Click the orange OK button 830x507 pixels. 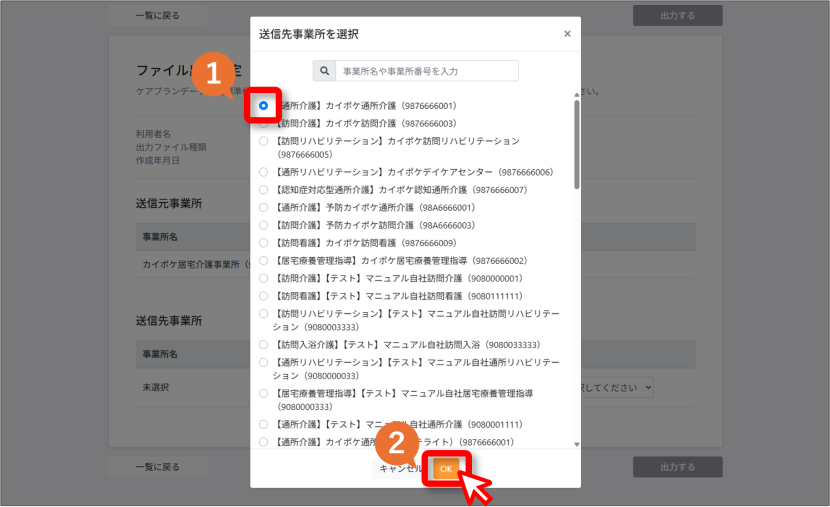[446, 469]
